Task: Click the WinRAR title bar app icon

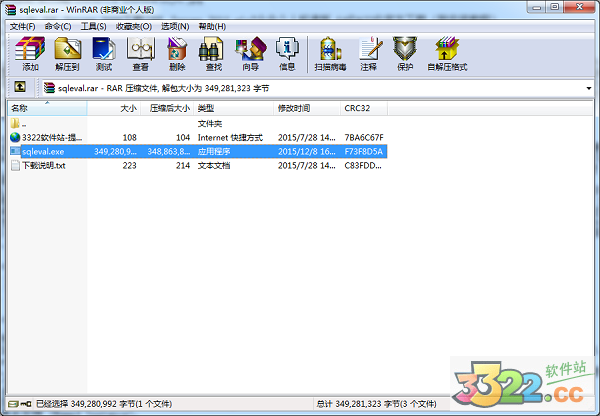Action: (x=10, y=9)
